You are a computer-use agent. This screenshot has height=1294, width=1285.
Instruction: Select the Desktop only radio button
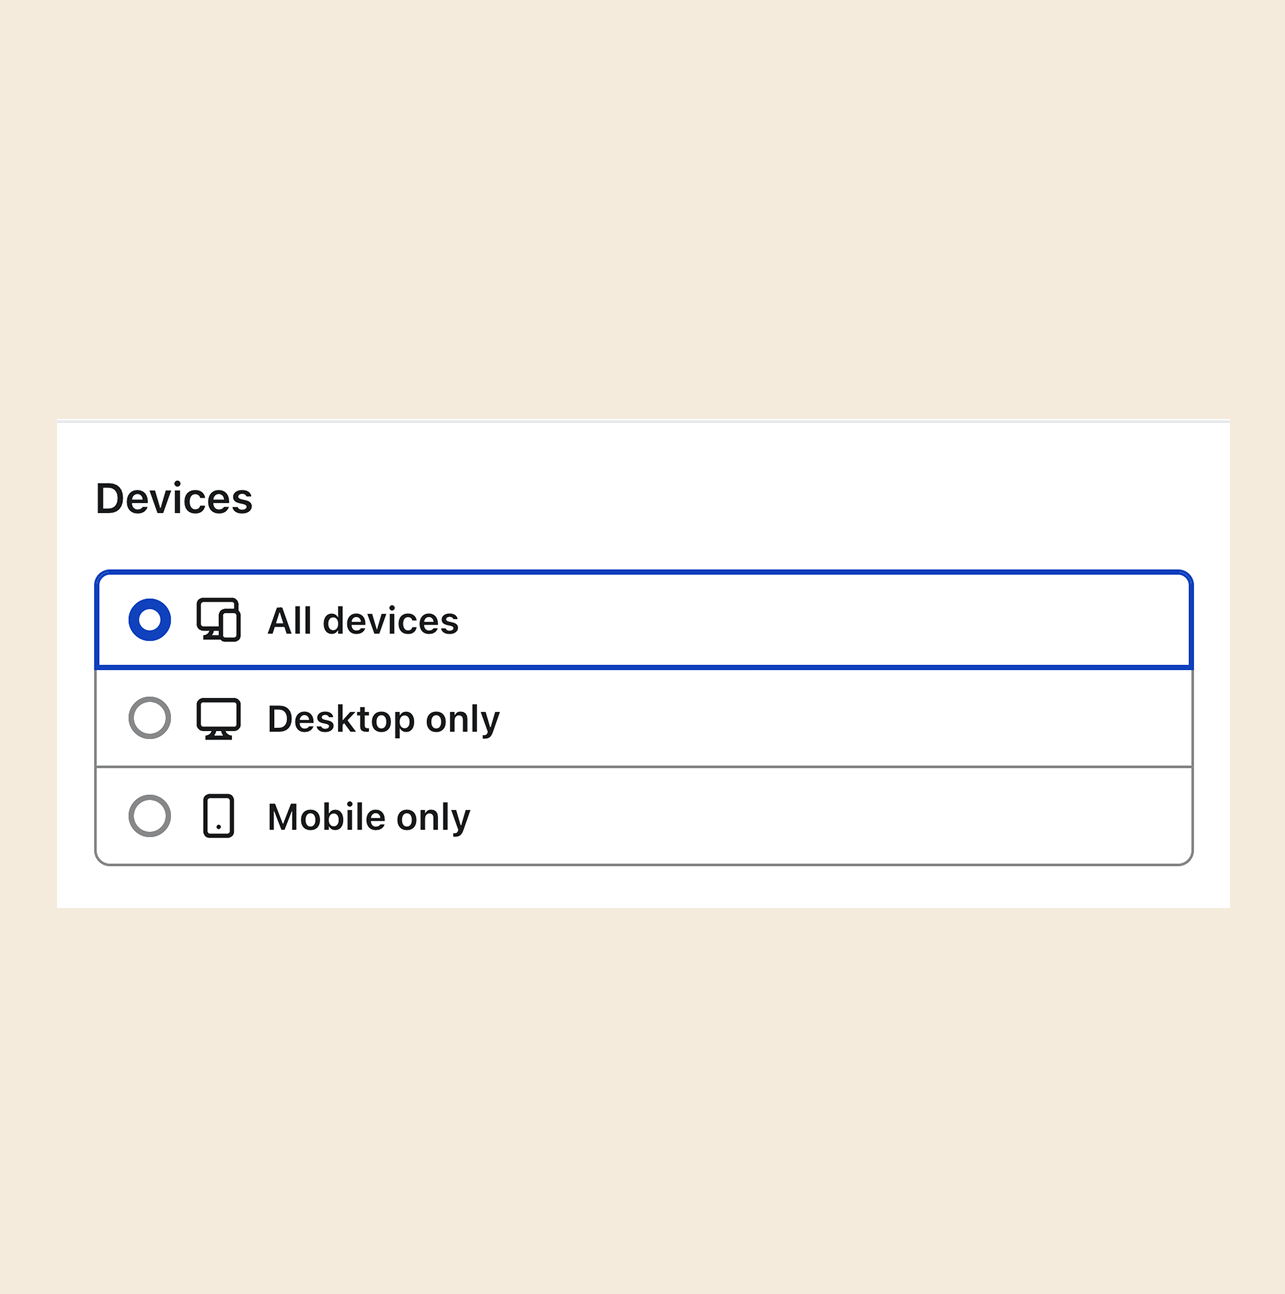pyautogui.click(x=149, y=717)
